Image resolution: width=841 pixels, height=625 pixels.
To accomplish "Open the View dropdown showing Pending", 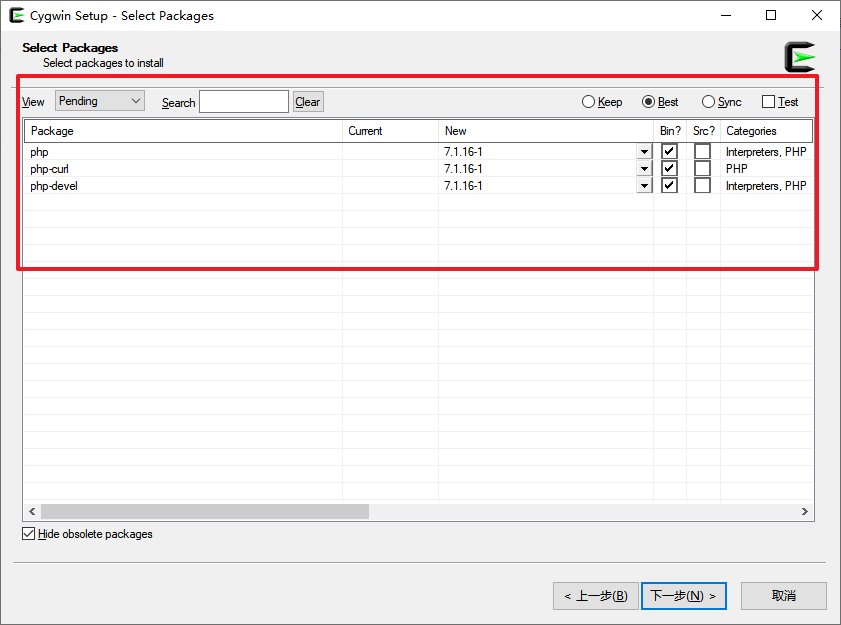I will [100, 101].
